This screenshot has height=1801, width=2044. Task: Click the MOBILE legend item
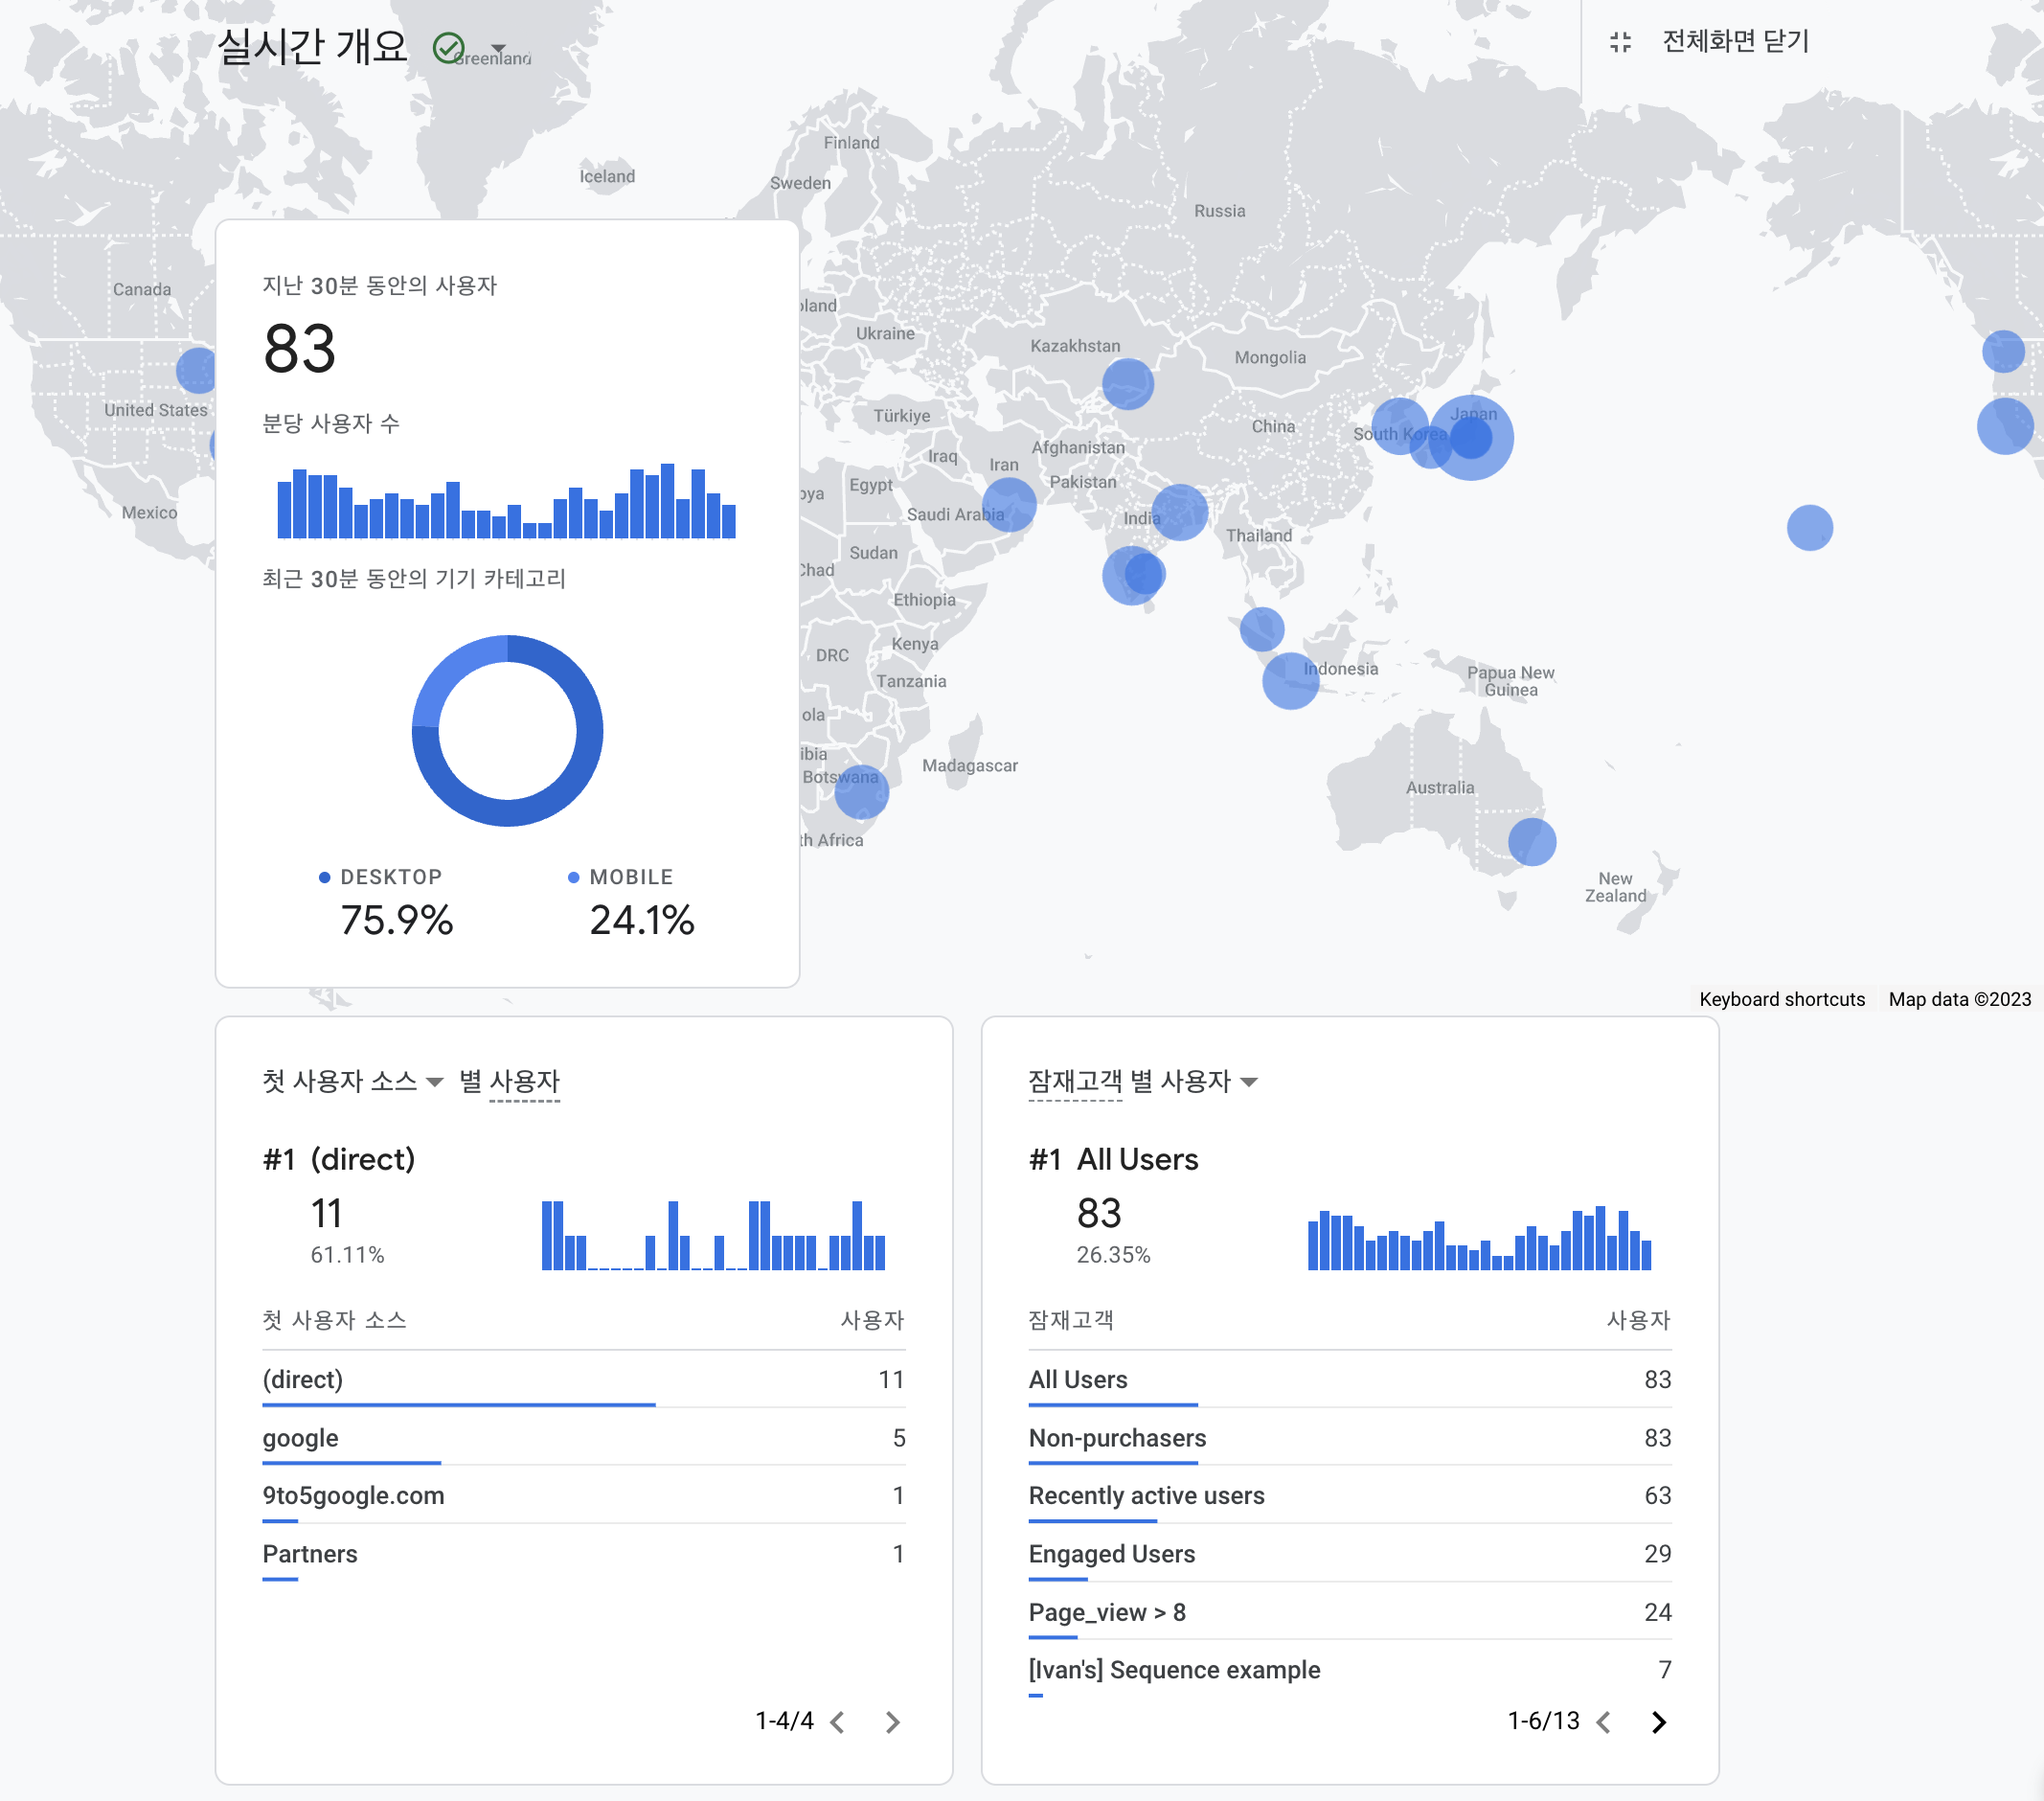(x=630, y=877)
